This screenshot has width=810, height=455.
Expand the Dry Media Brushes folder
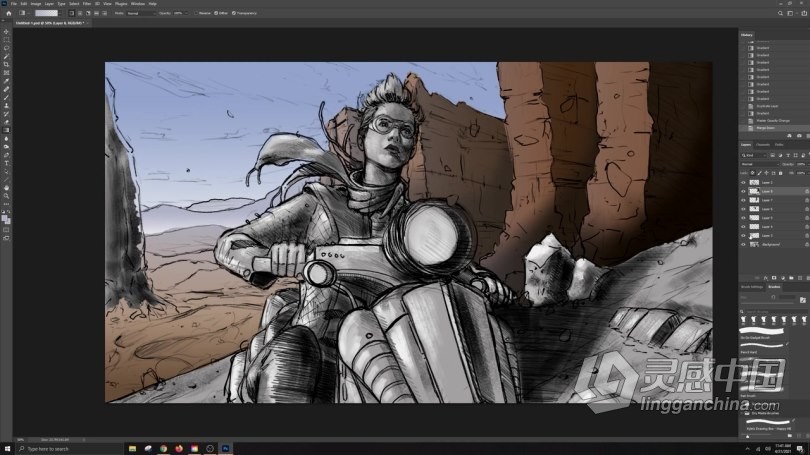[x=742, y=413]
